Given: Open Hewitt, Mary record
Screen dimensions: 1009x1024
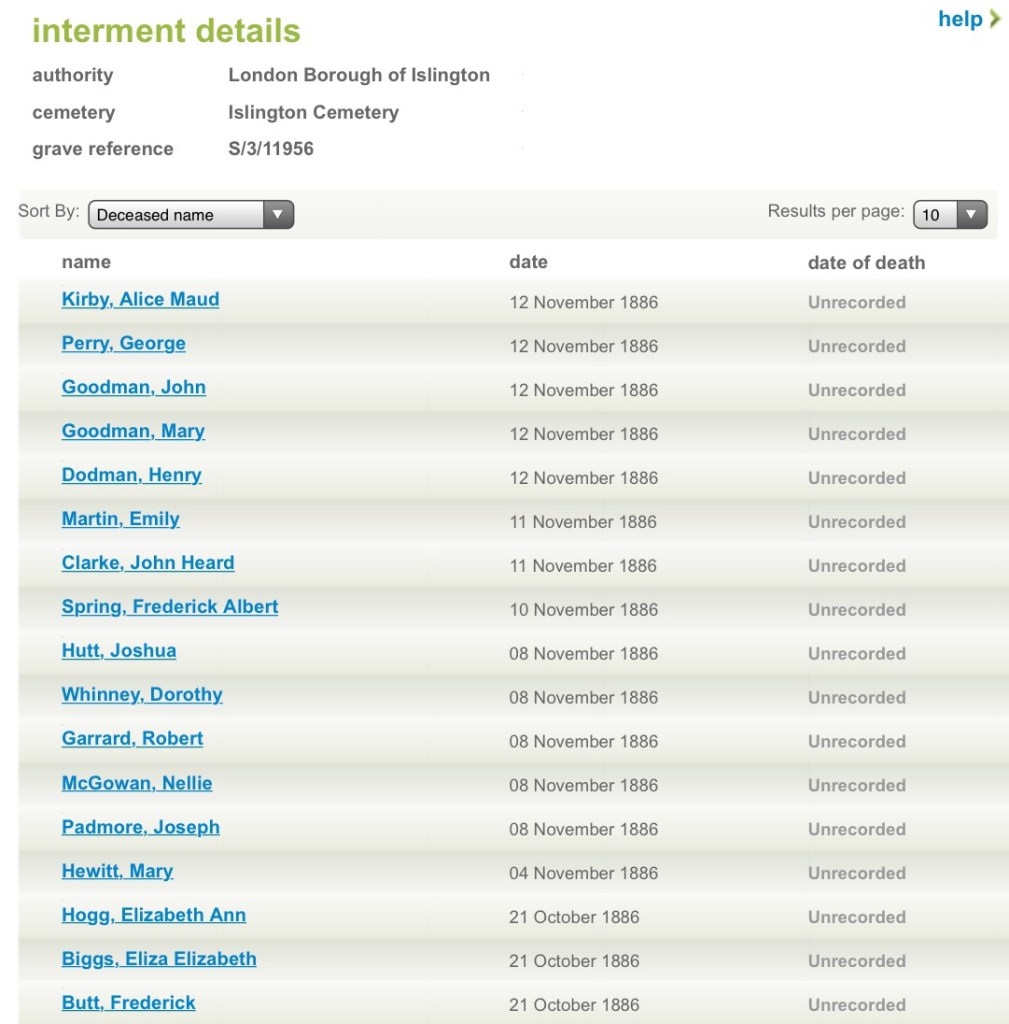Looking at the screenshot, I should click(117, 871).
